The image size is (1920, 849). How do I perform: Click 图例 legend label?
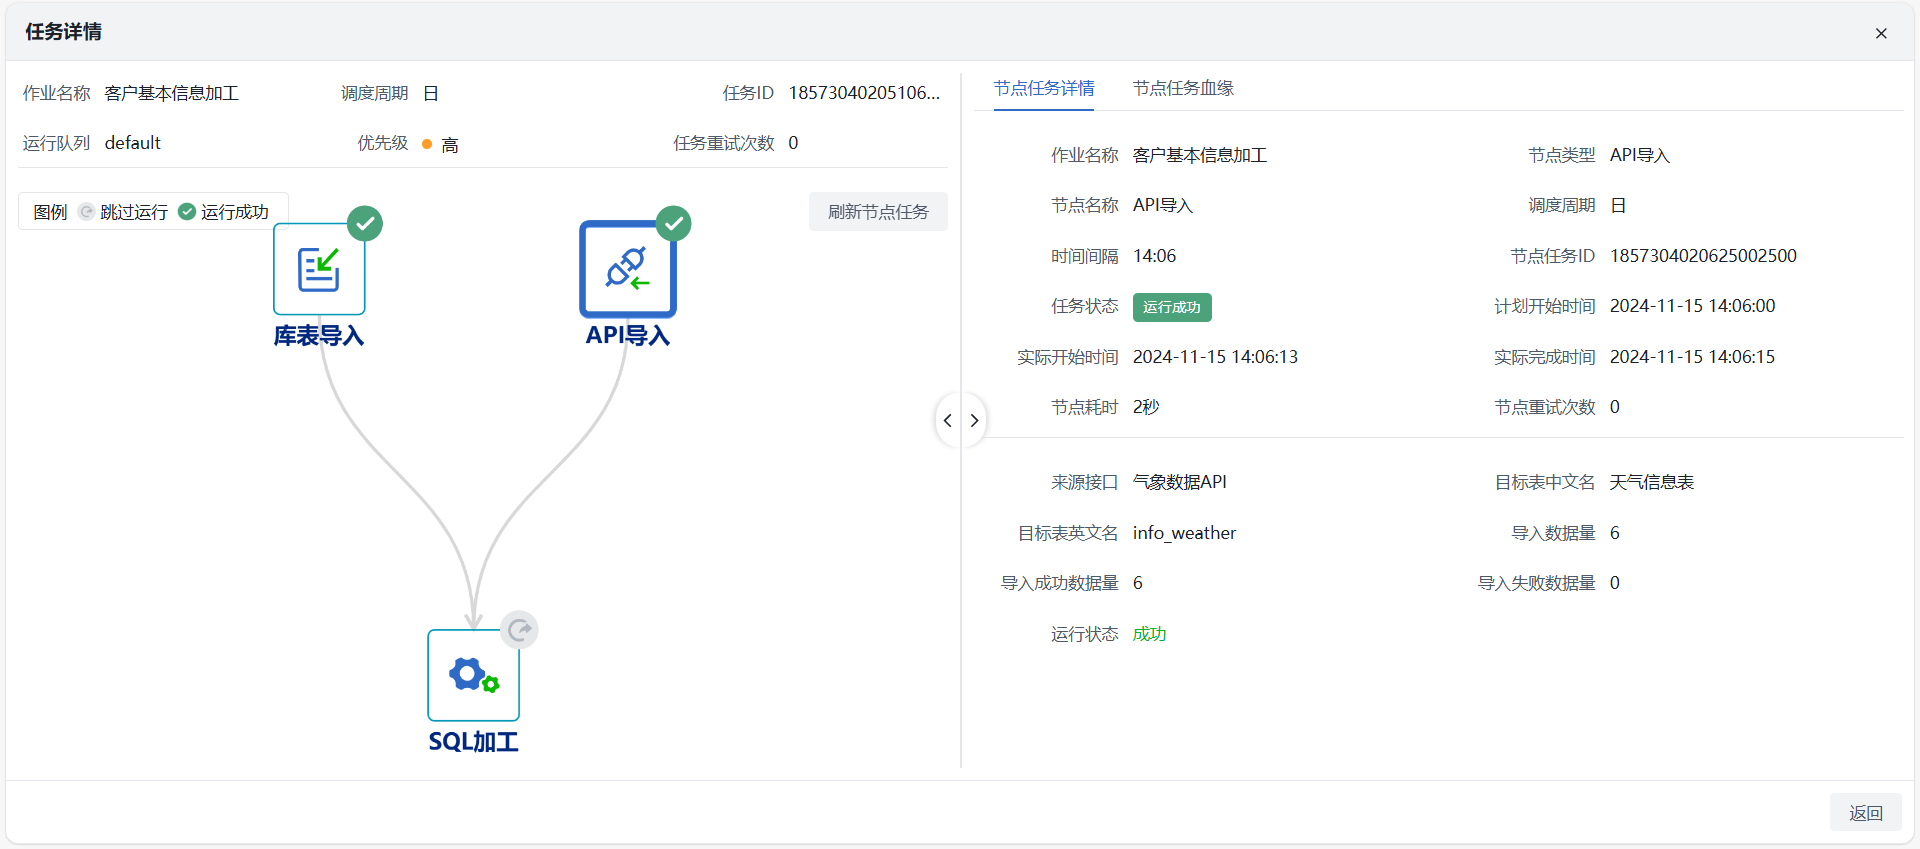[x=50, y=212]
